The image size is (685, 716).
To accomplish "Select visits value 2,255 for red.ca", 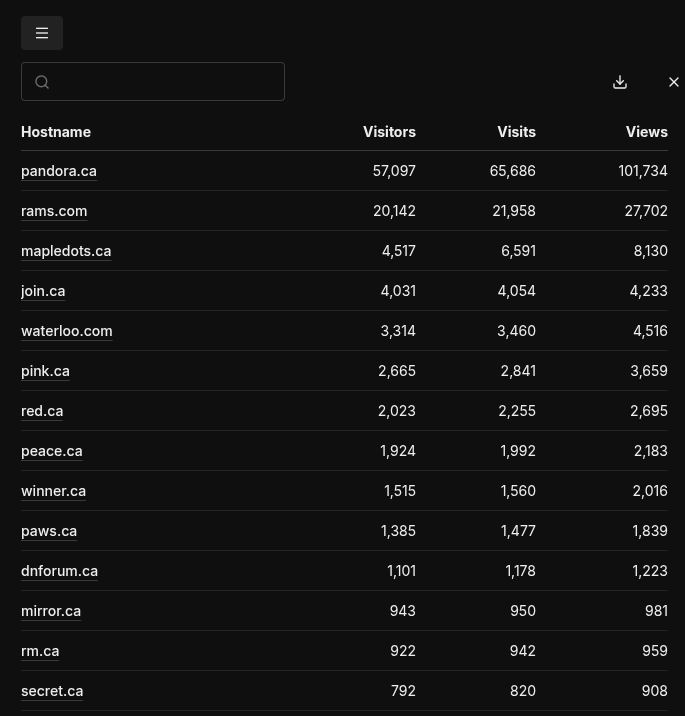I will (517, 411).
